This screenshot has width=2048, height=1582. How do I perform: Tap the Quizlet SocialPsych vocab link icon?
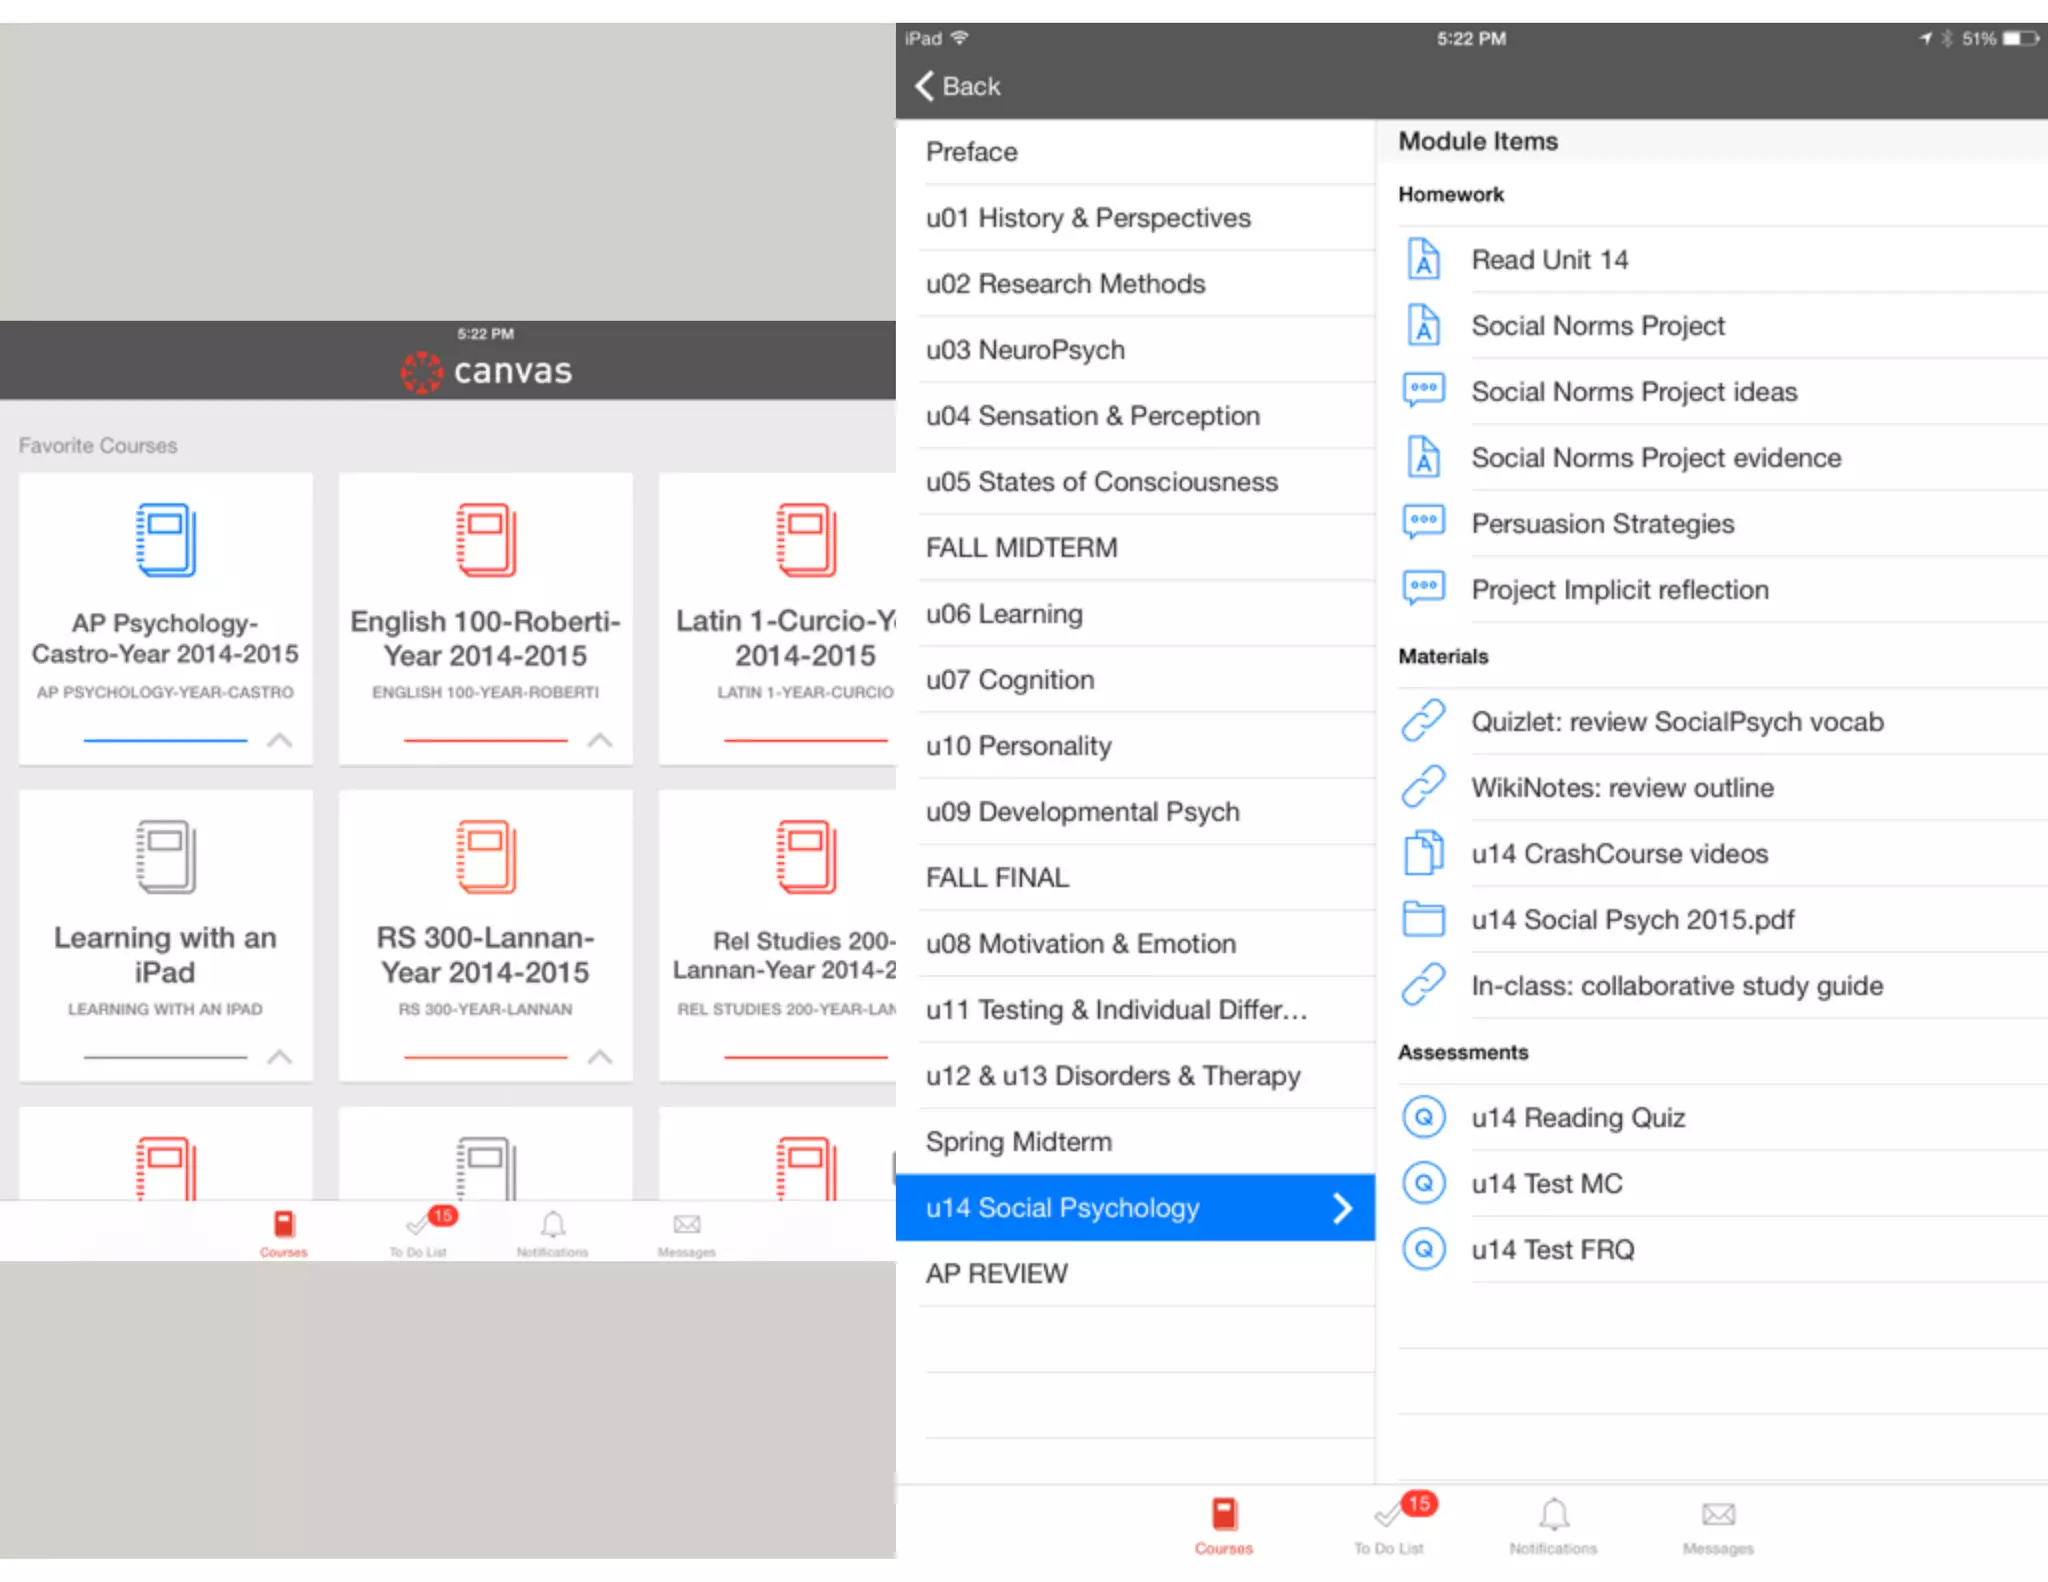[1423, 721]
